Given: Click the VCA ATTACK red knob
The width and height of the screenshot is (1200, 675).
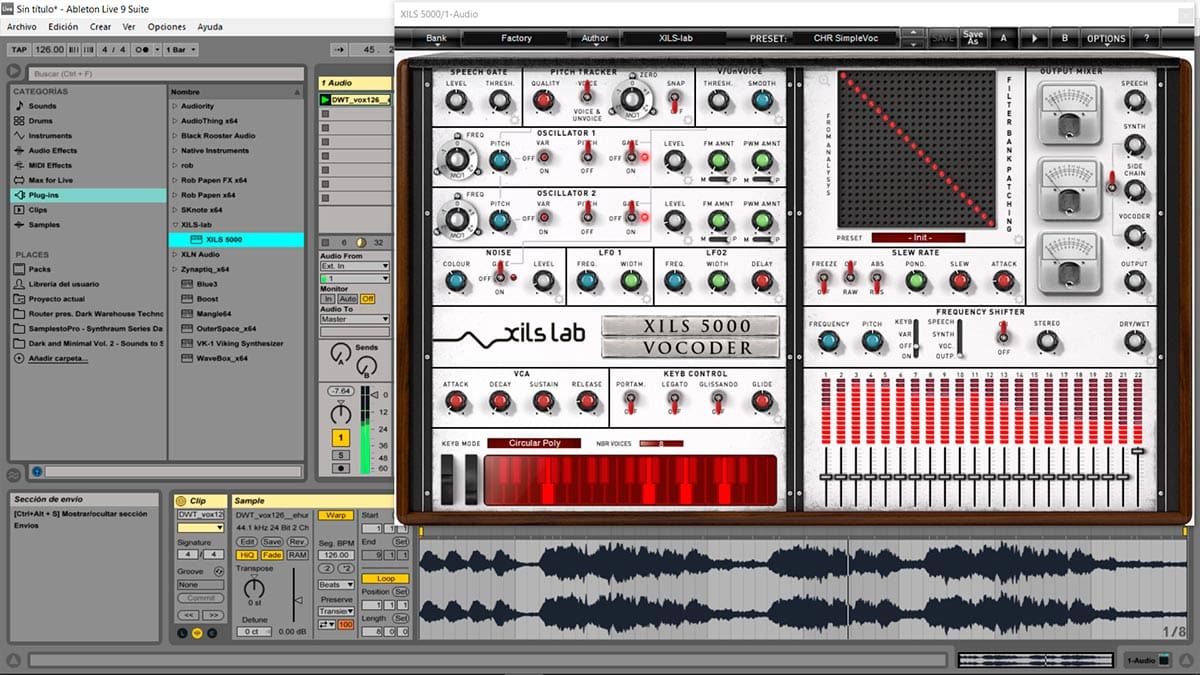Looking at the screenshot, I should point(456,401).
